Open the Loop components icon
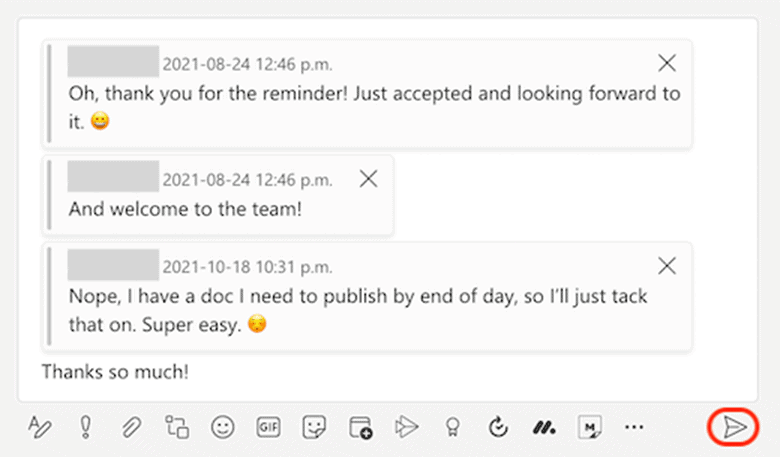The image size is (780, 457). 177,427
